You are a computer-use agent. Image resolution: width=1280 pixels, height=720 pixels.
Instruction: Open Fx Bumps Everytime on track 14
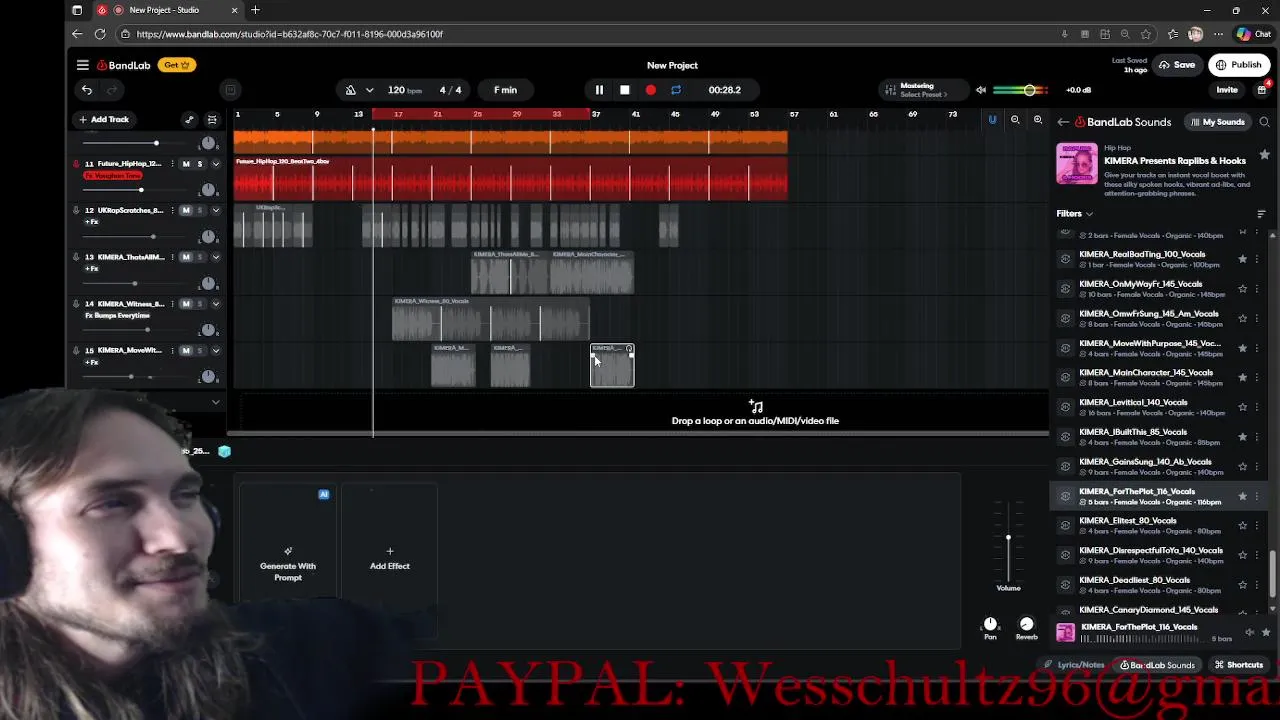[x=117, y=315]
